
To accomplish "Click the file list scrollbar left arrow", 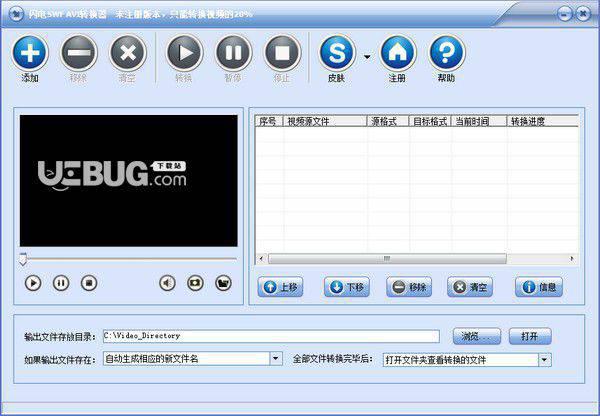I will [261, 259].
